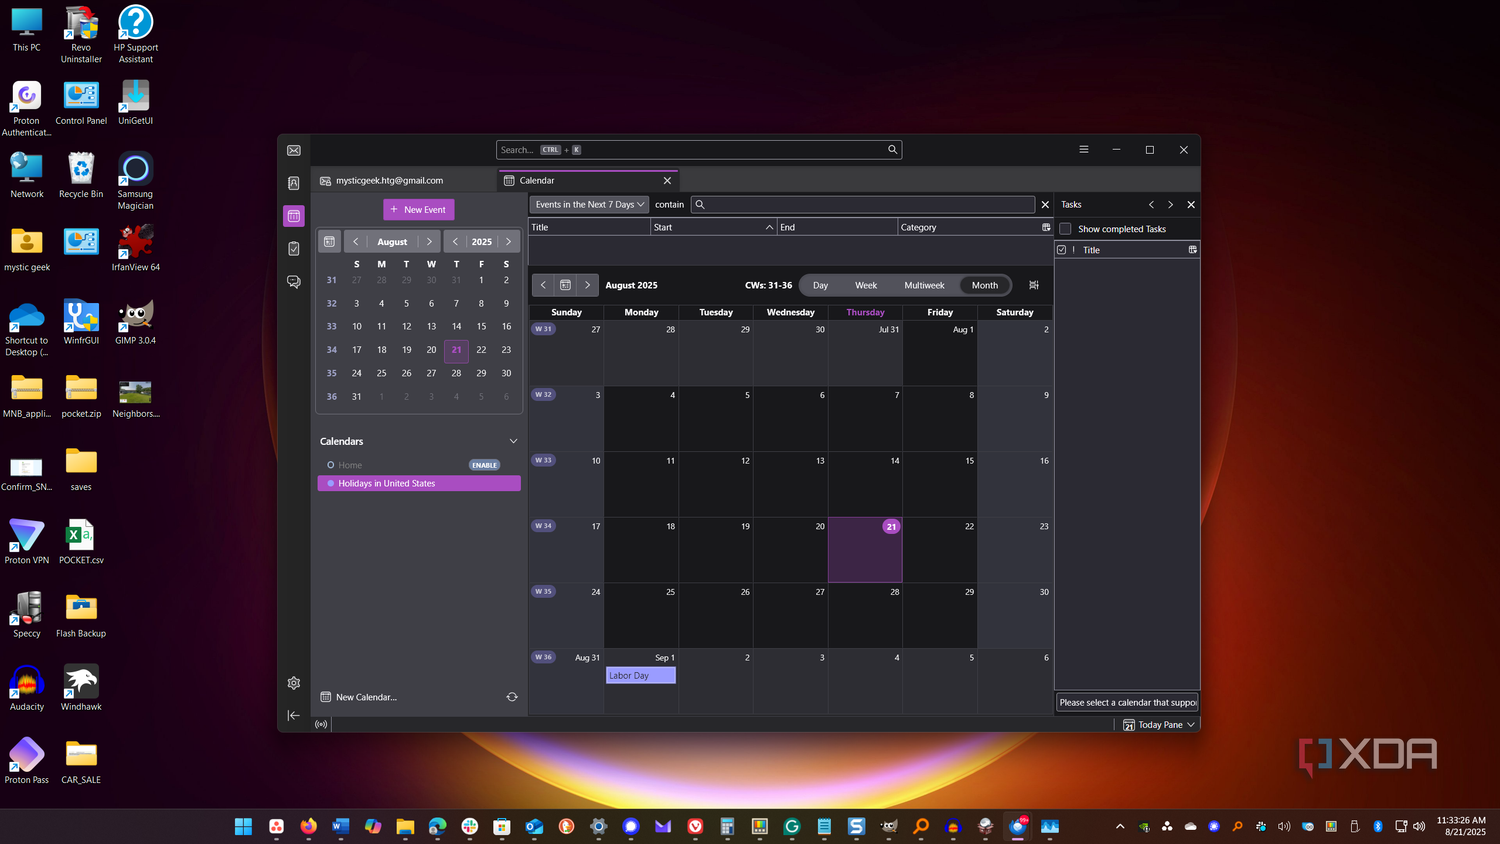Open calendar view layout control icon
Viewport: 1500px width, 844px height.
[x=1034, y=285]
